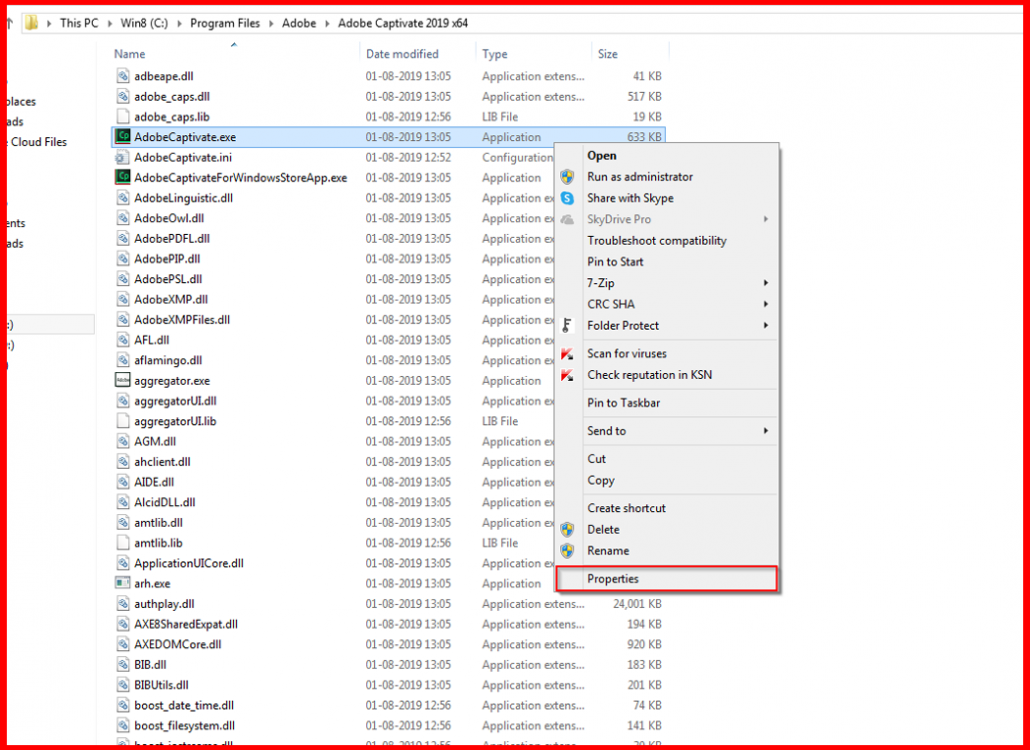Click the Kaspersky icon next to Scan for viruses
This screenshot has height=750, width=1030.
[x=568, y=353]
